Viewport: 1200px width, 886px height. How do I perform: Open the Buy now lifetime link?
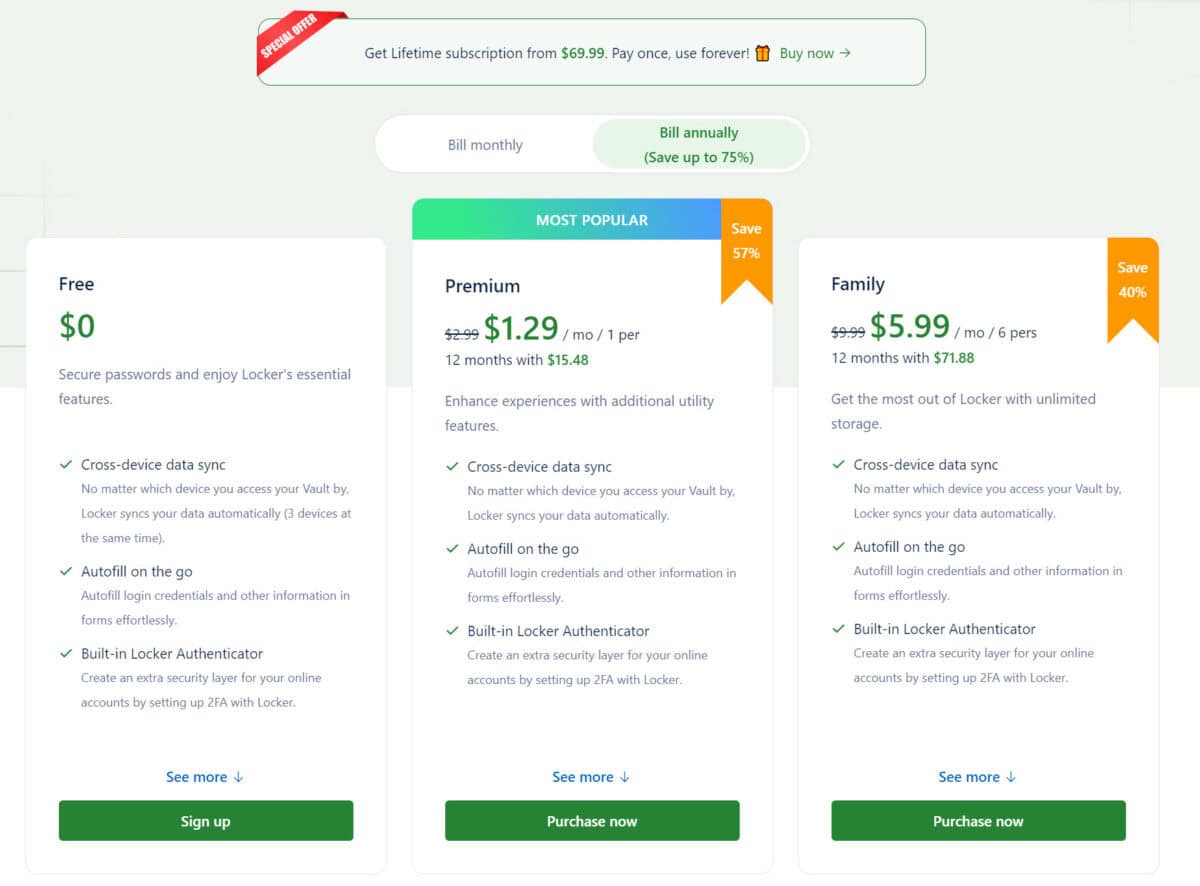(815, 53)
